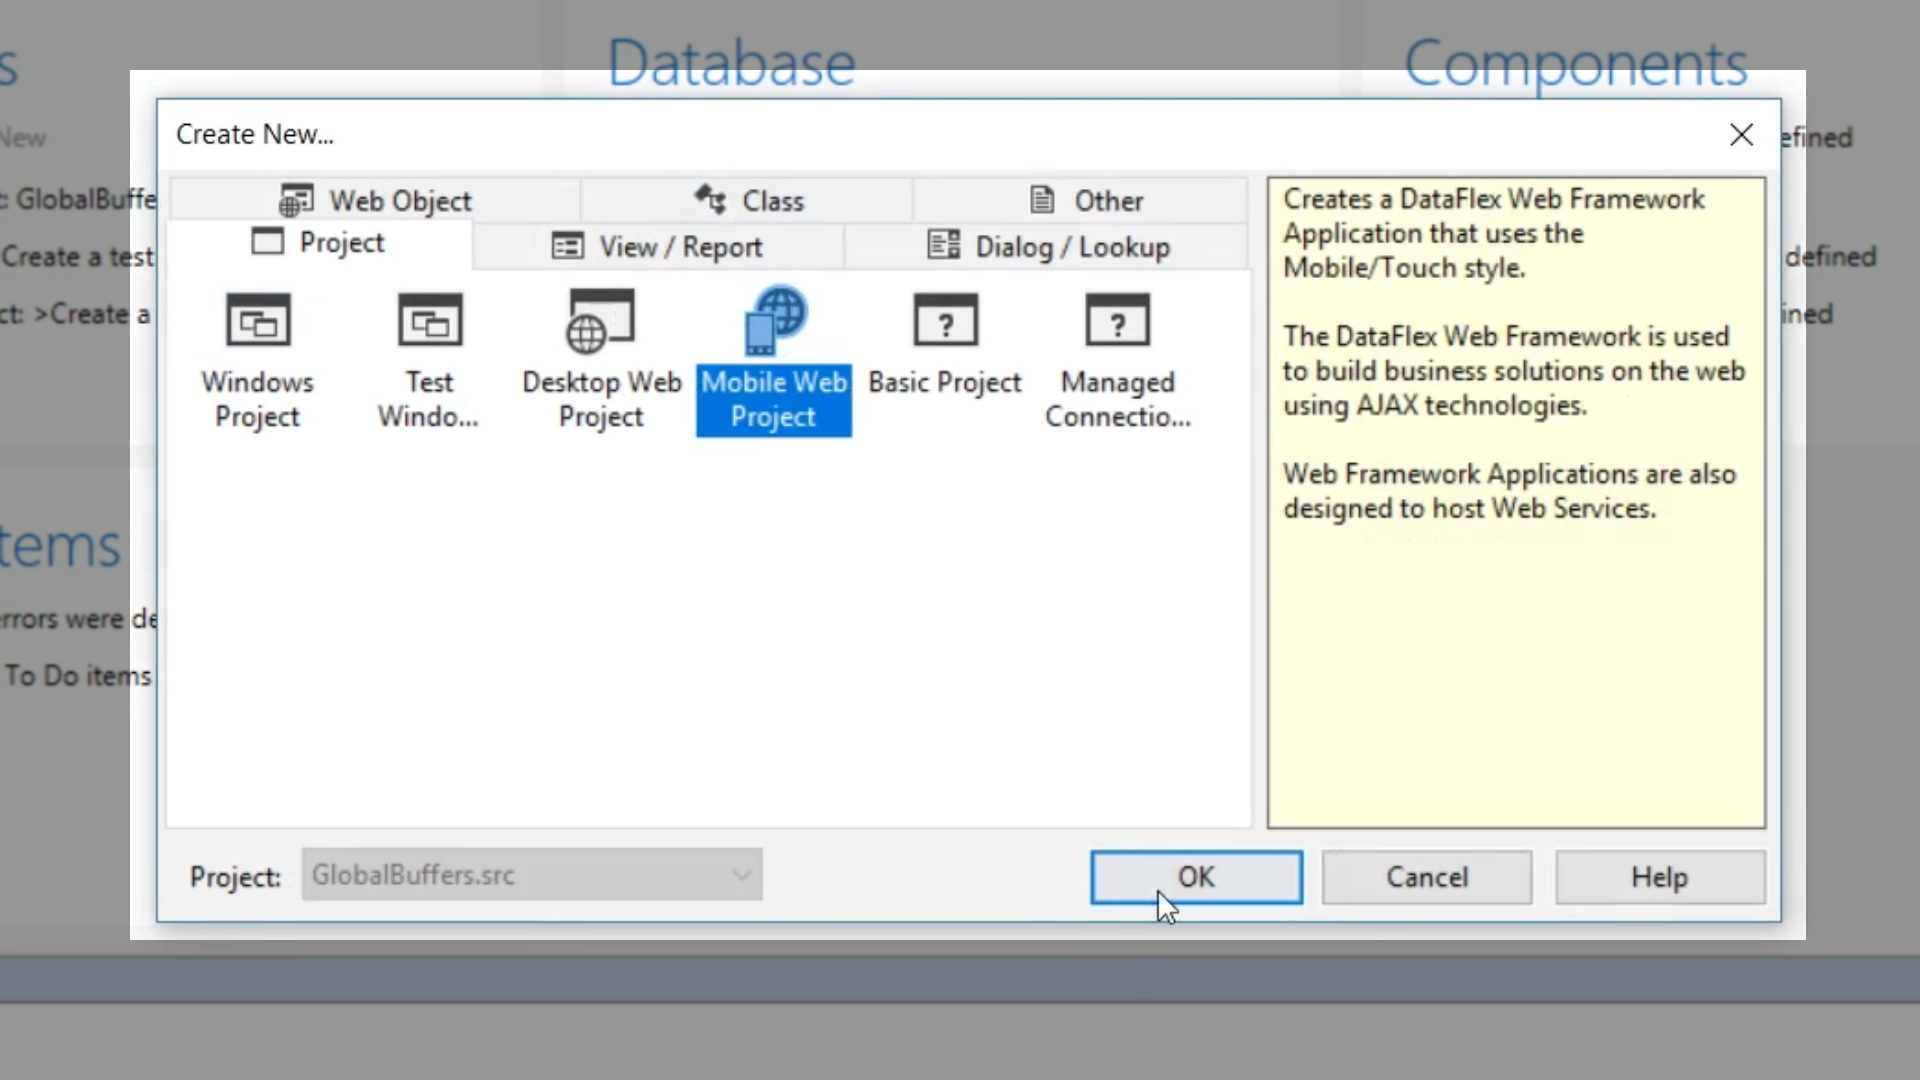Open Help for this dialog

click(1659, 877)
